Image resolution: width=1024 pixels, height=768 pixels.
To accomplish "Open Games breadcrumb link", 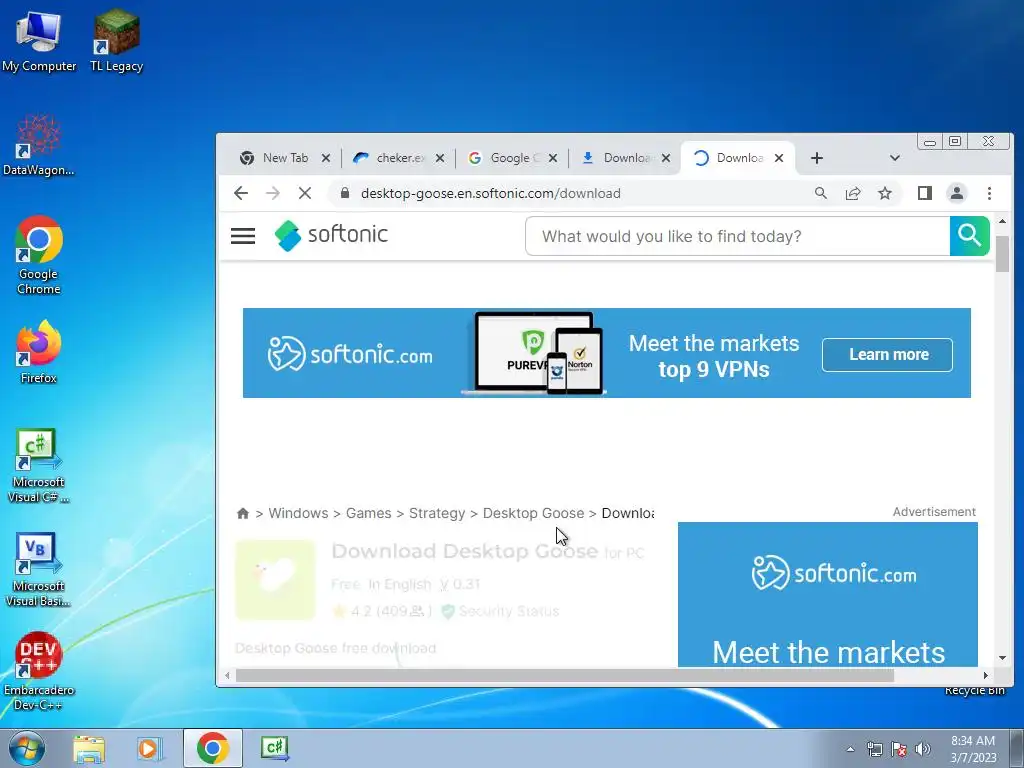I will coord(368,513).
